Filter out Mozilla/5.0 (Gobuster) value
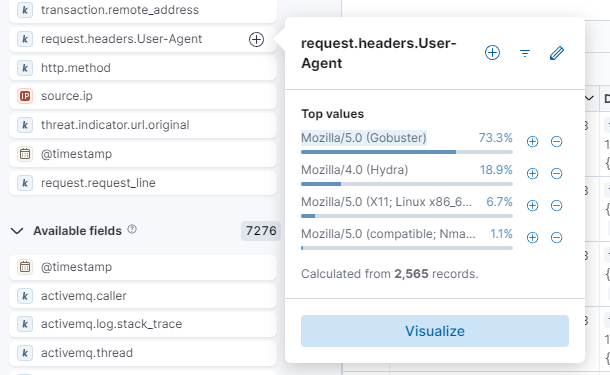This screenshot has width=610, height=375. click(x=556, y=142)
